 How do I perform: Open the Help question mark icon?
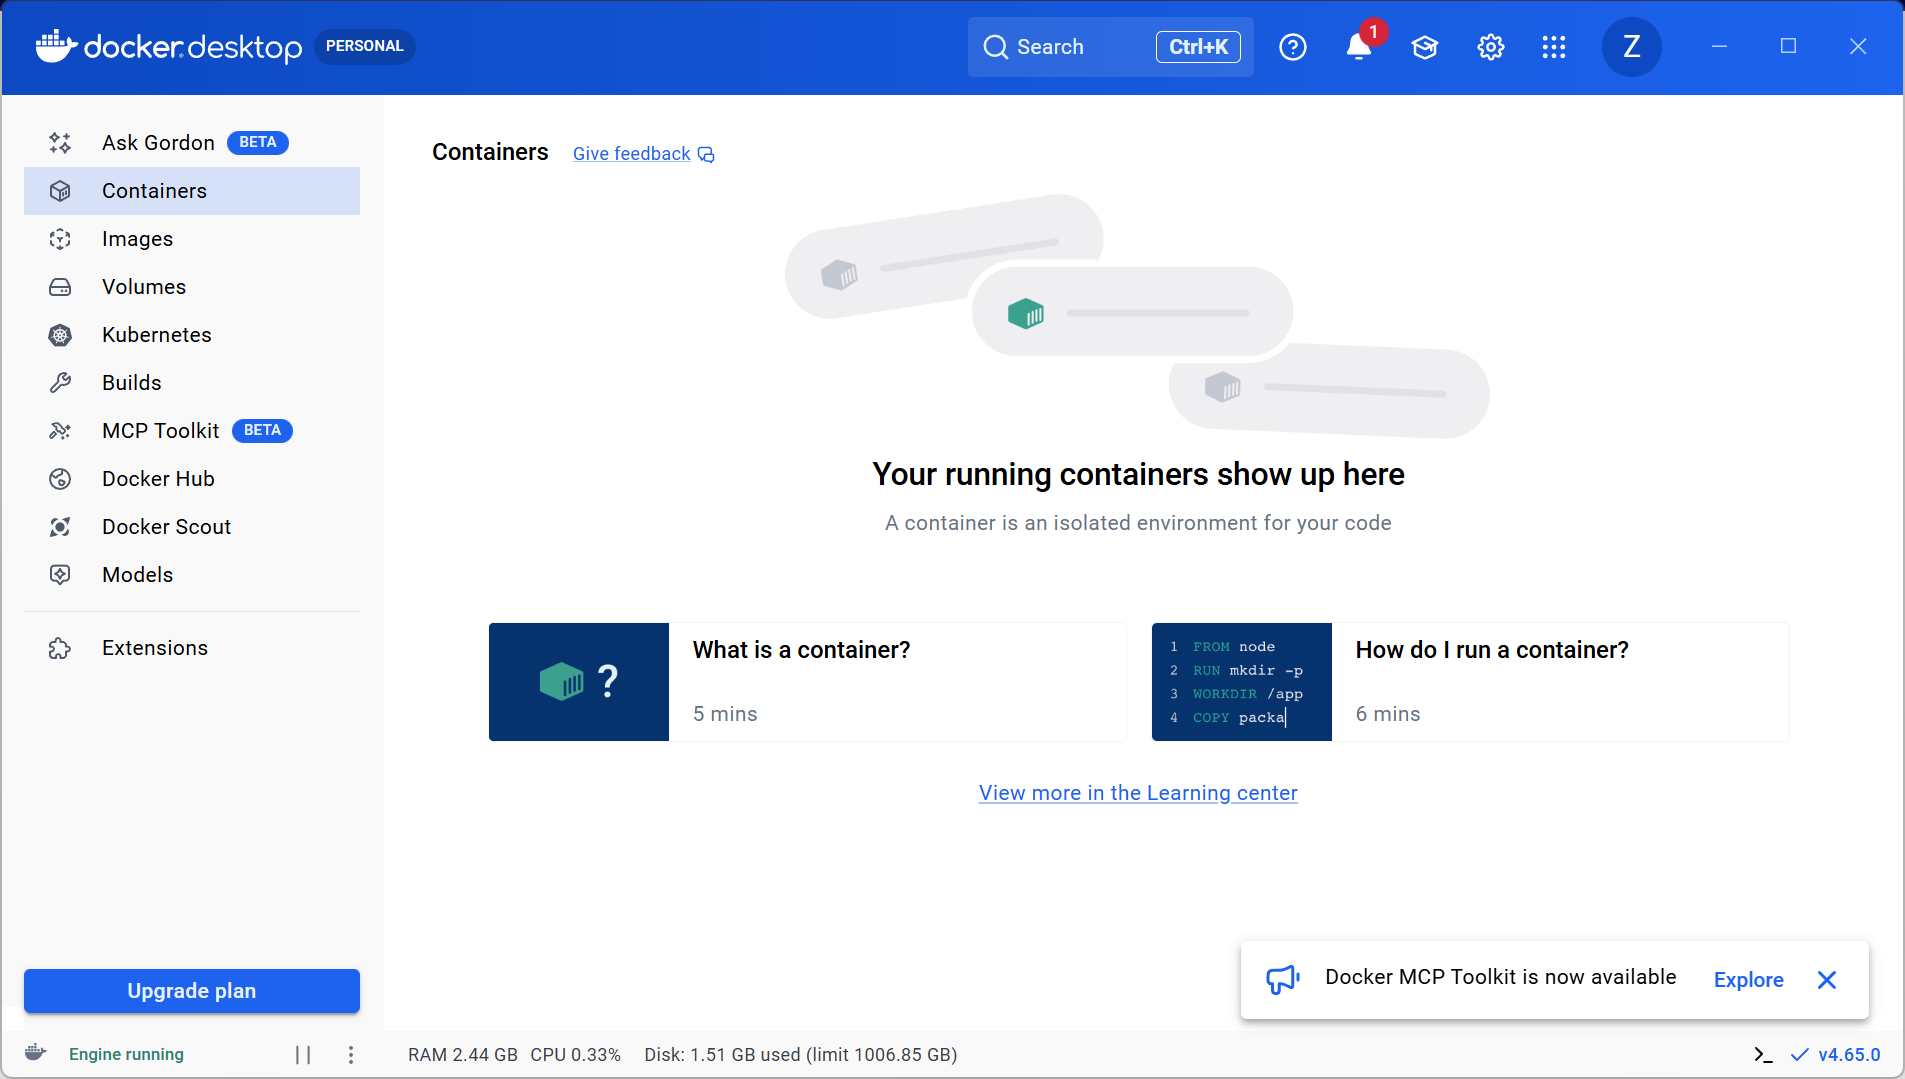[x=1293, y=47]
